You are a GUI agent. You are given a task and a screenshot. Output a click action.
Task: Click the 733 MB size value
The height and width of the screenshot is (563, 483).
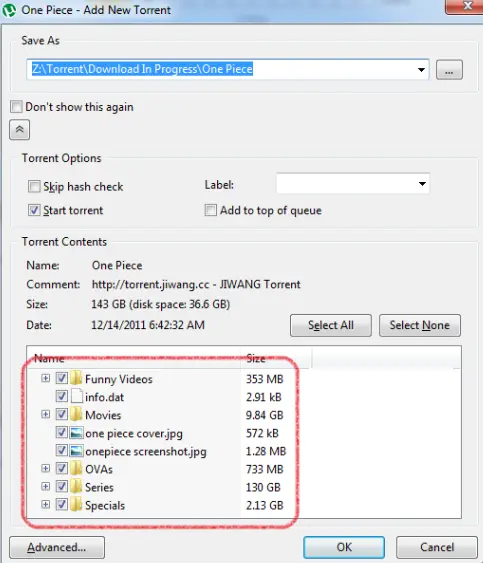pos(265,469)
